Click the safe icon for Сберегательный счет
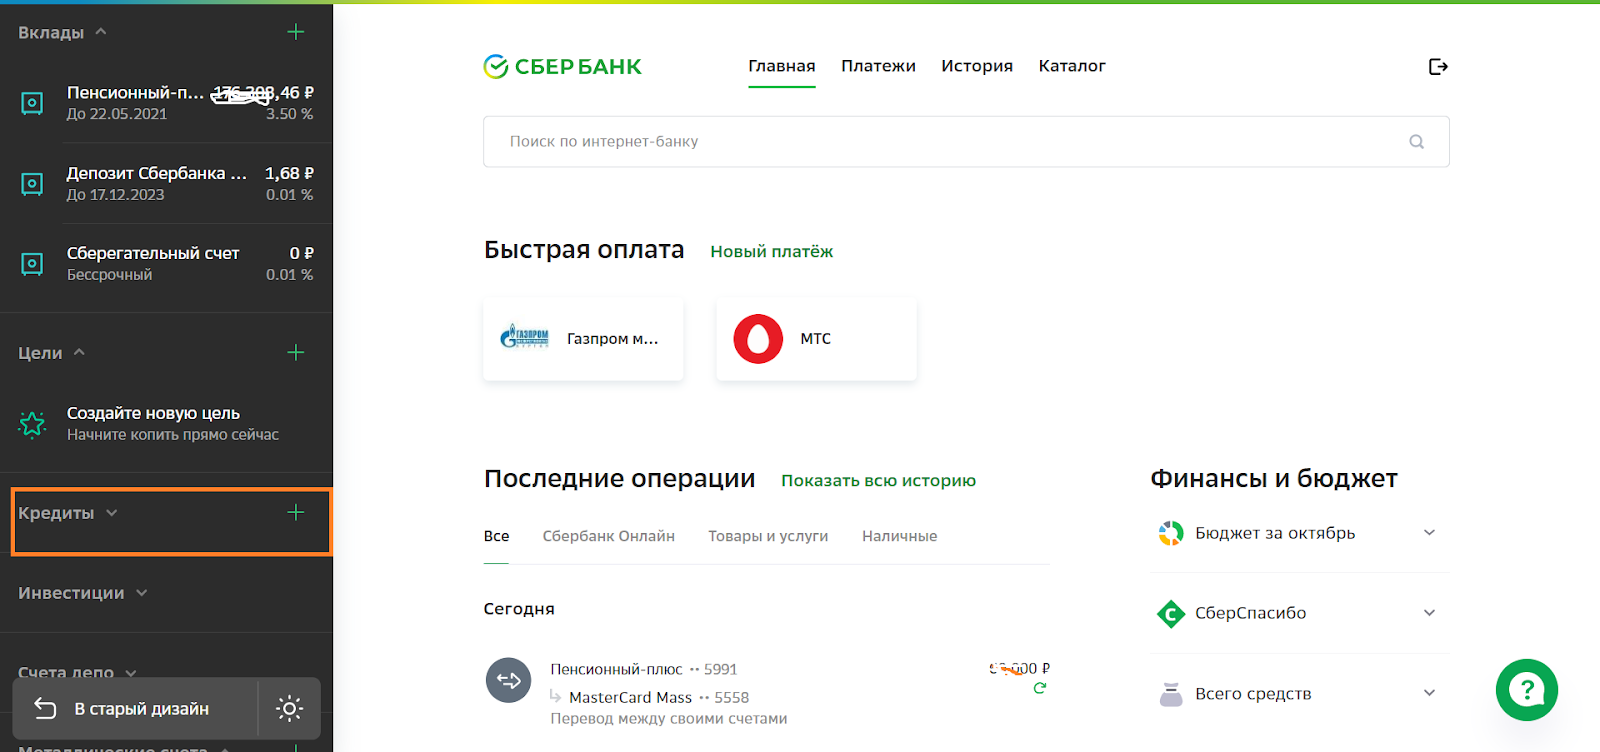The width and height of the screenshot is (1600, 752). (x=32, y=264)
